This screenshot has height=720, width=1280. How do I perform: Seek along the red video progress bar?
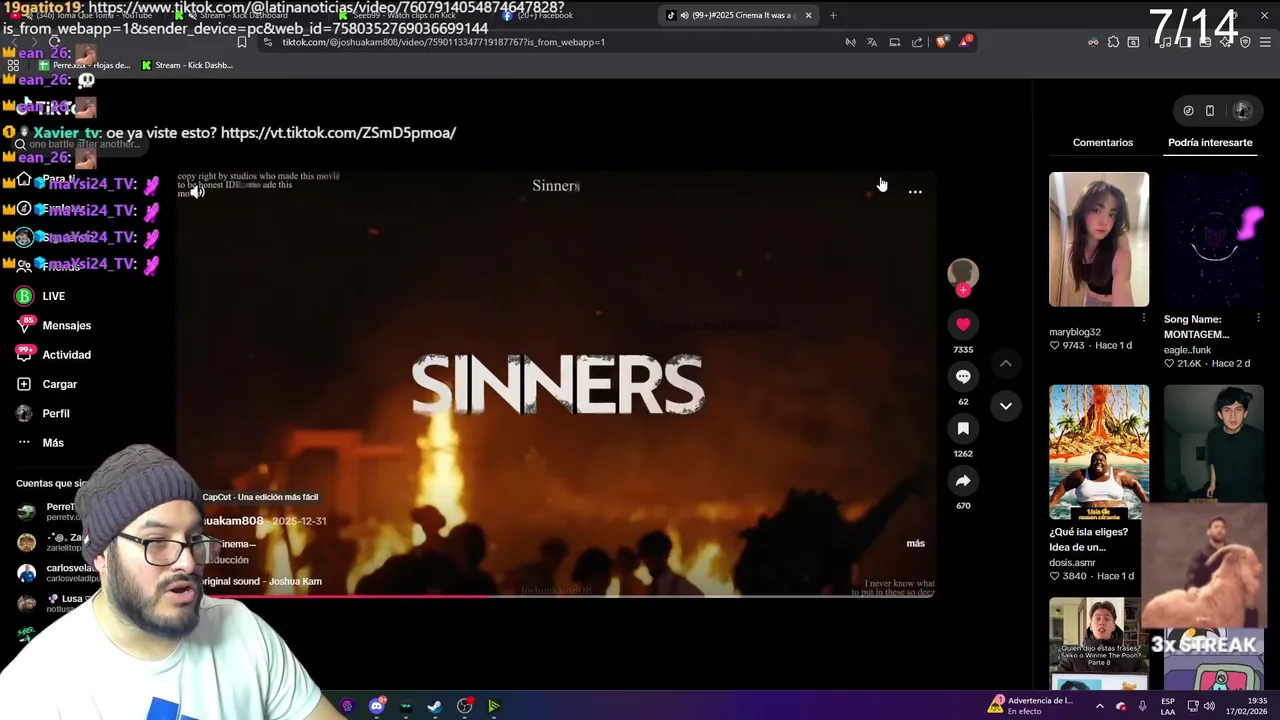point(556,596)
